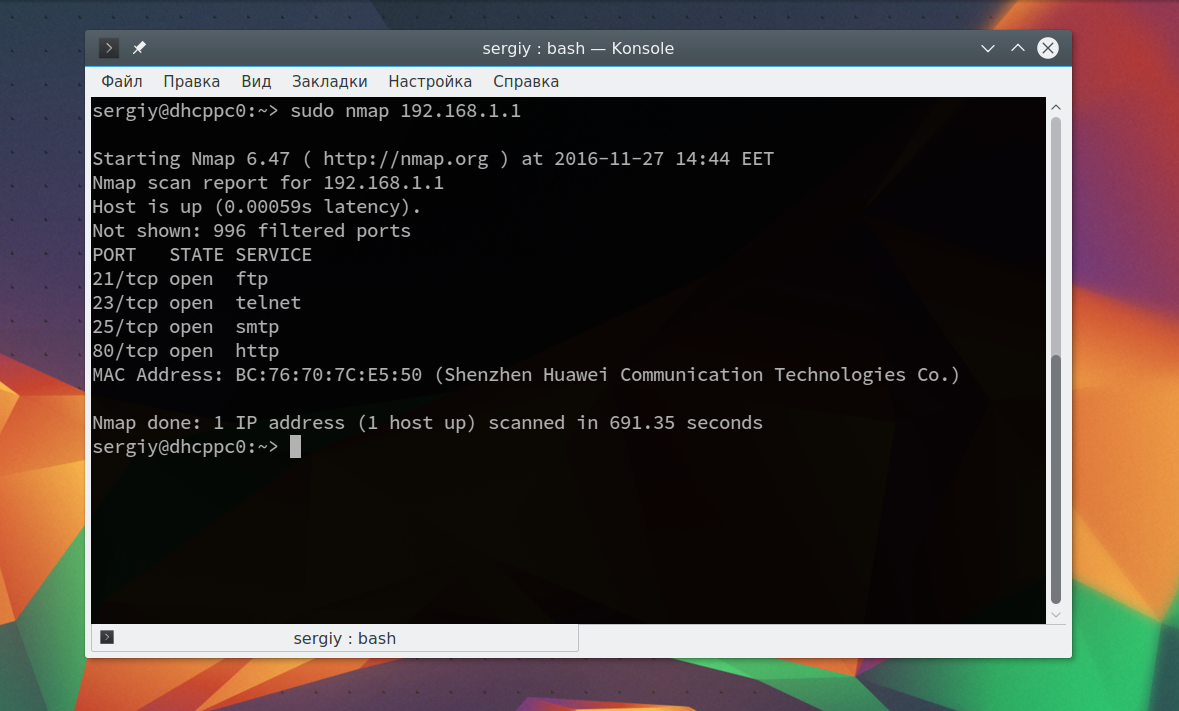Click the terminal icon in the tab bar
The width and height of the screenshot is (1179, 711).
(x=107, y=637)
